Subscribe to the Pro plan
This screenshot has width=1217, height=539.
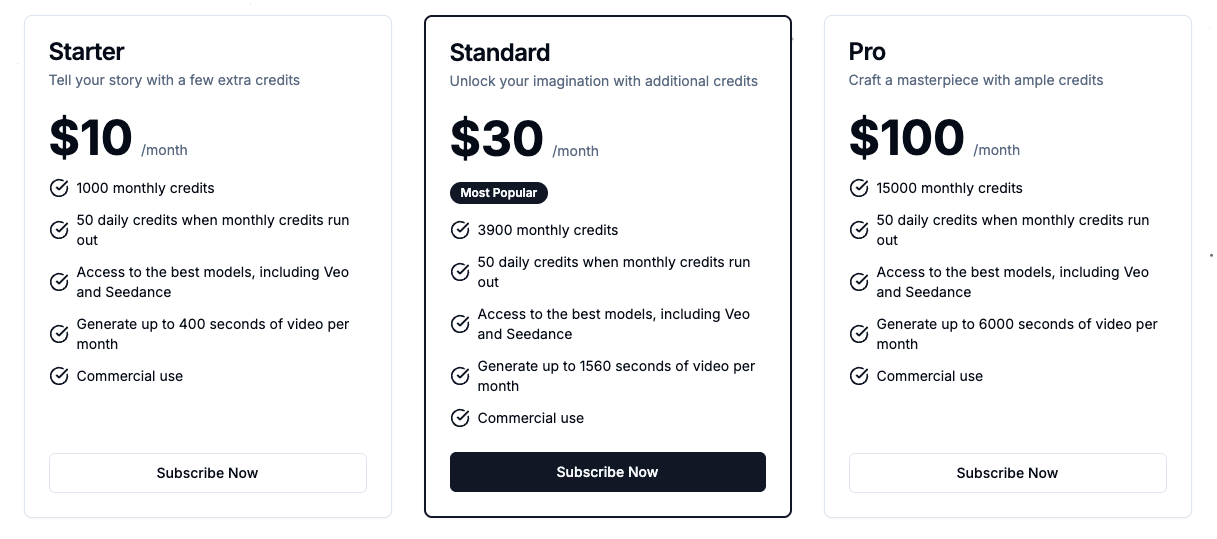coord(1007,473)
